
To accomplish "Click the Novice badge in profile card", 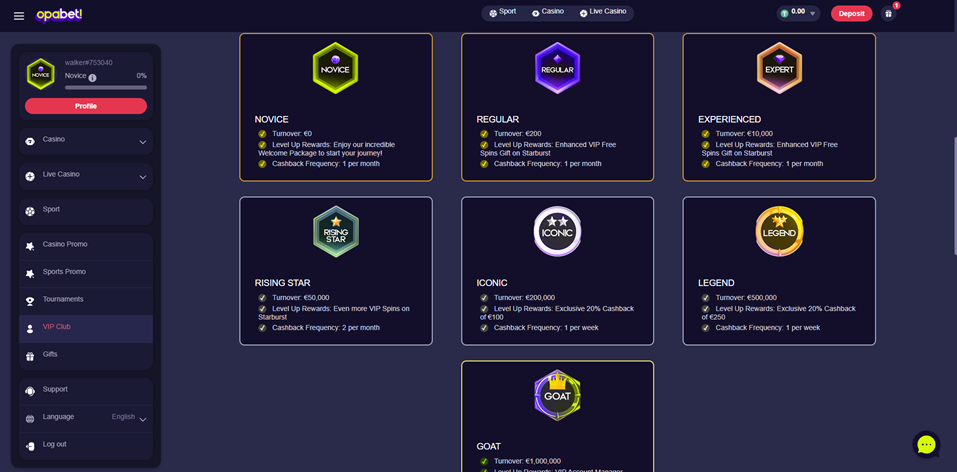I will click(x=41, y=74).
